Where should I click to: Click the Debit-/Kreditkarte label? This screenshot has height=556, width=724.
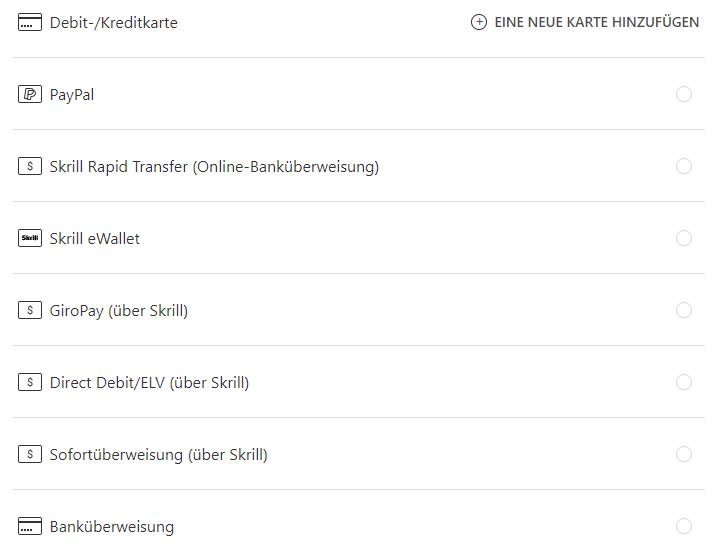[x=114, y=23]
